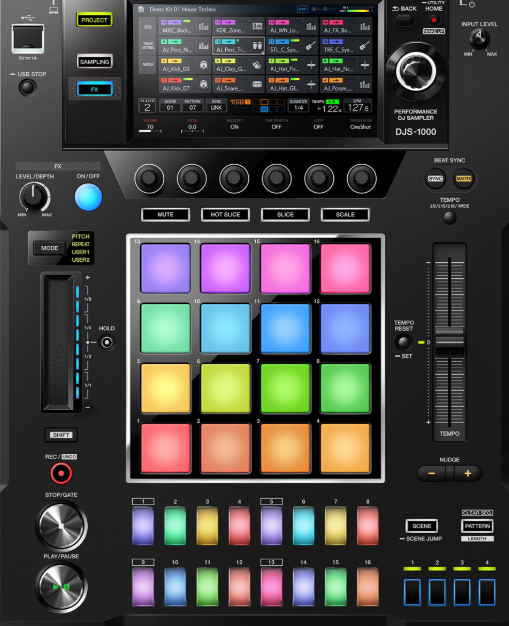Image resolution: width=509 pixels, height=626 pixels.
Task: Tap the pink performance pad 16
Action: pyautogui.click(x=345, y=269)
